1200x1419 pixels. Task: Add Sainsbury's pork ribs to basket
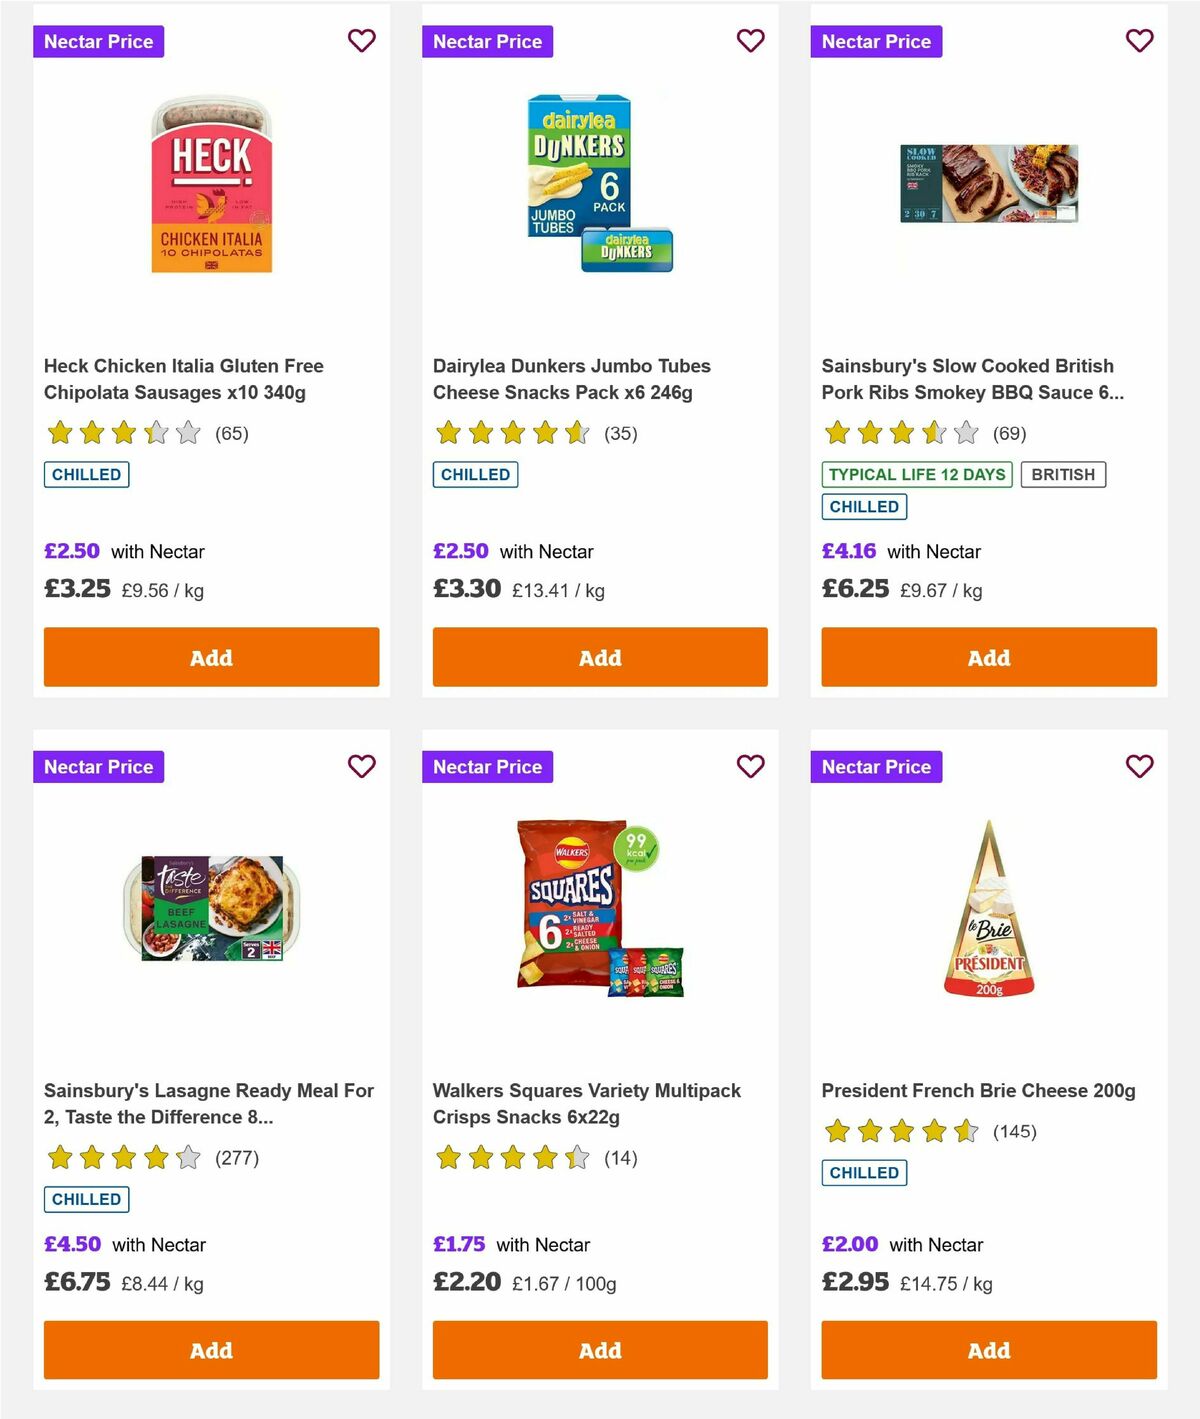988,657
